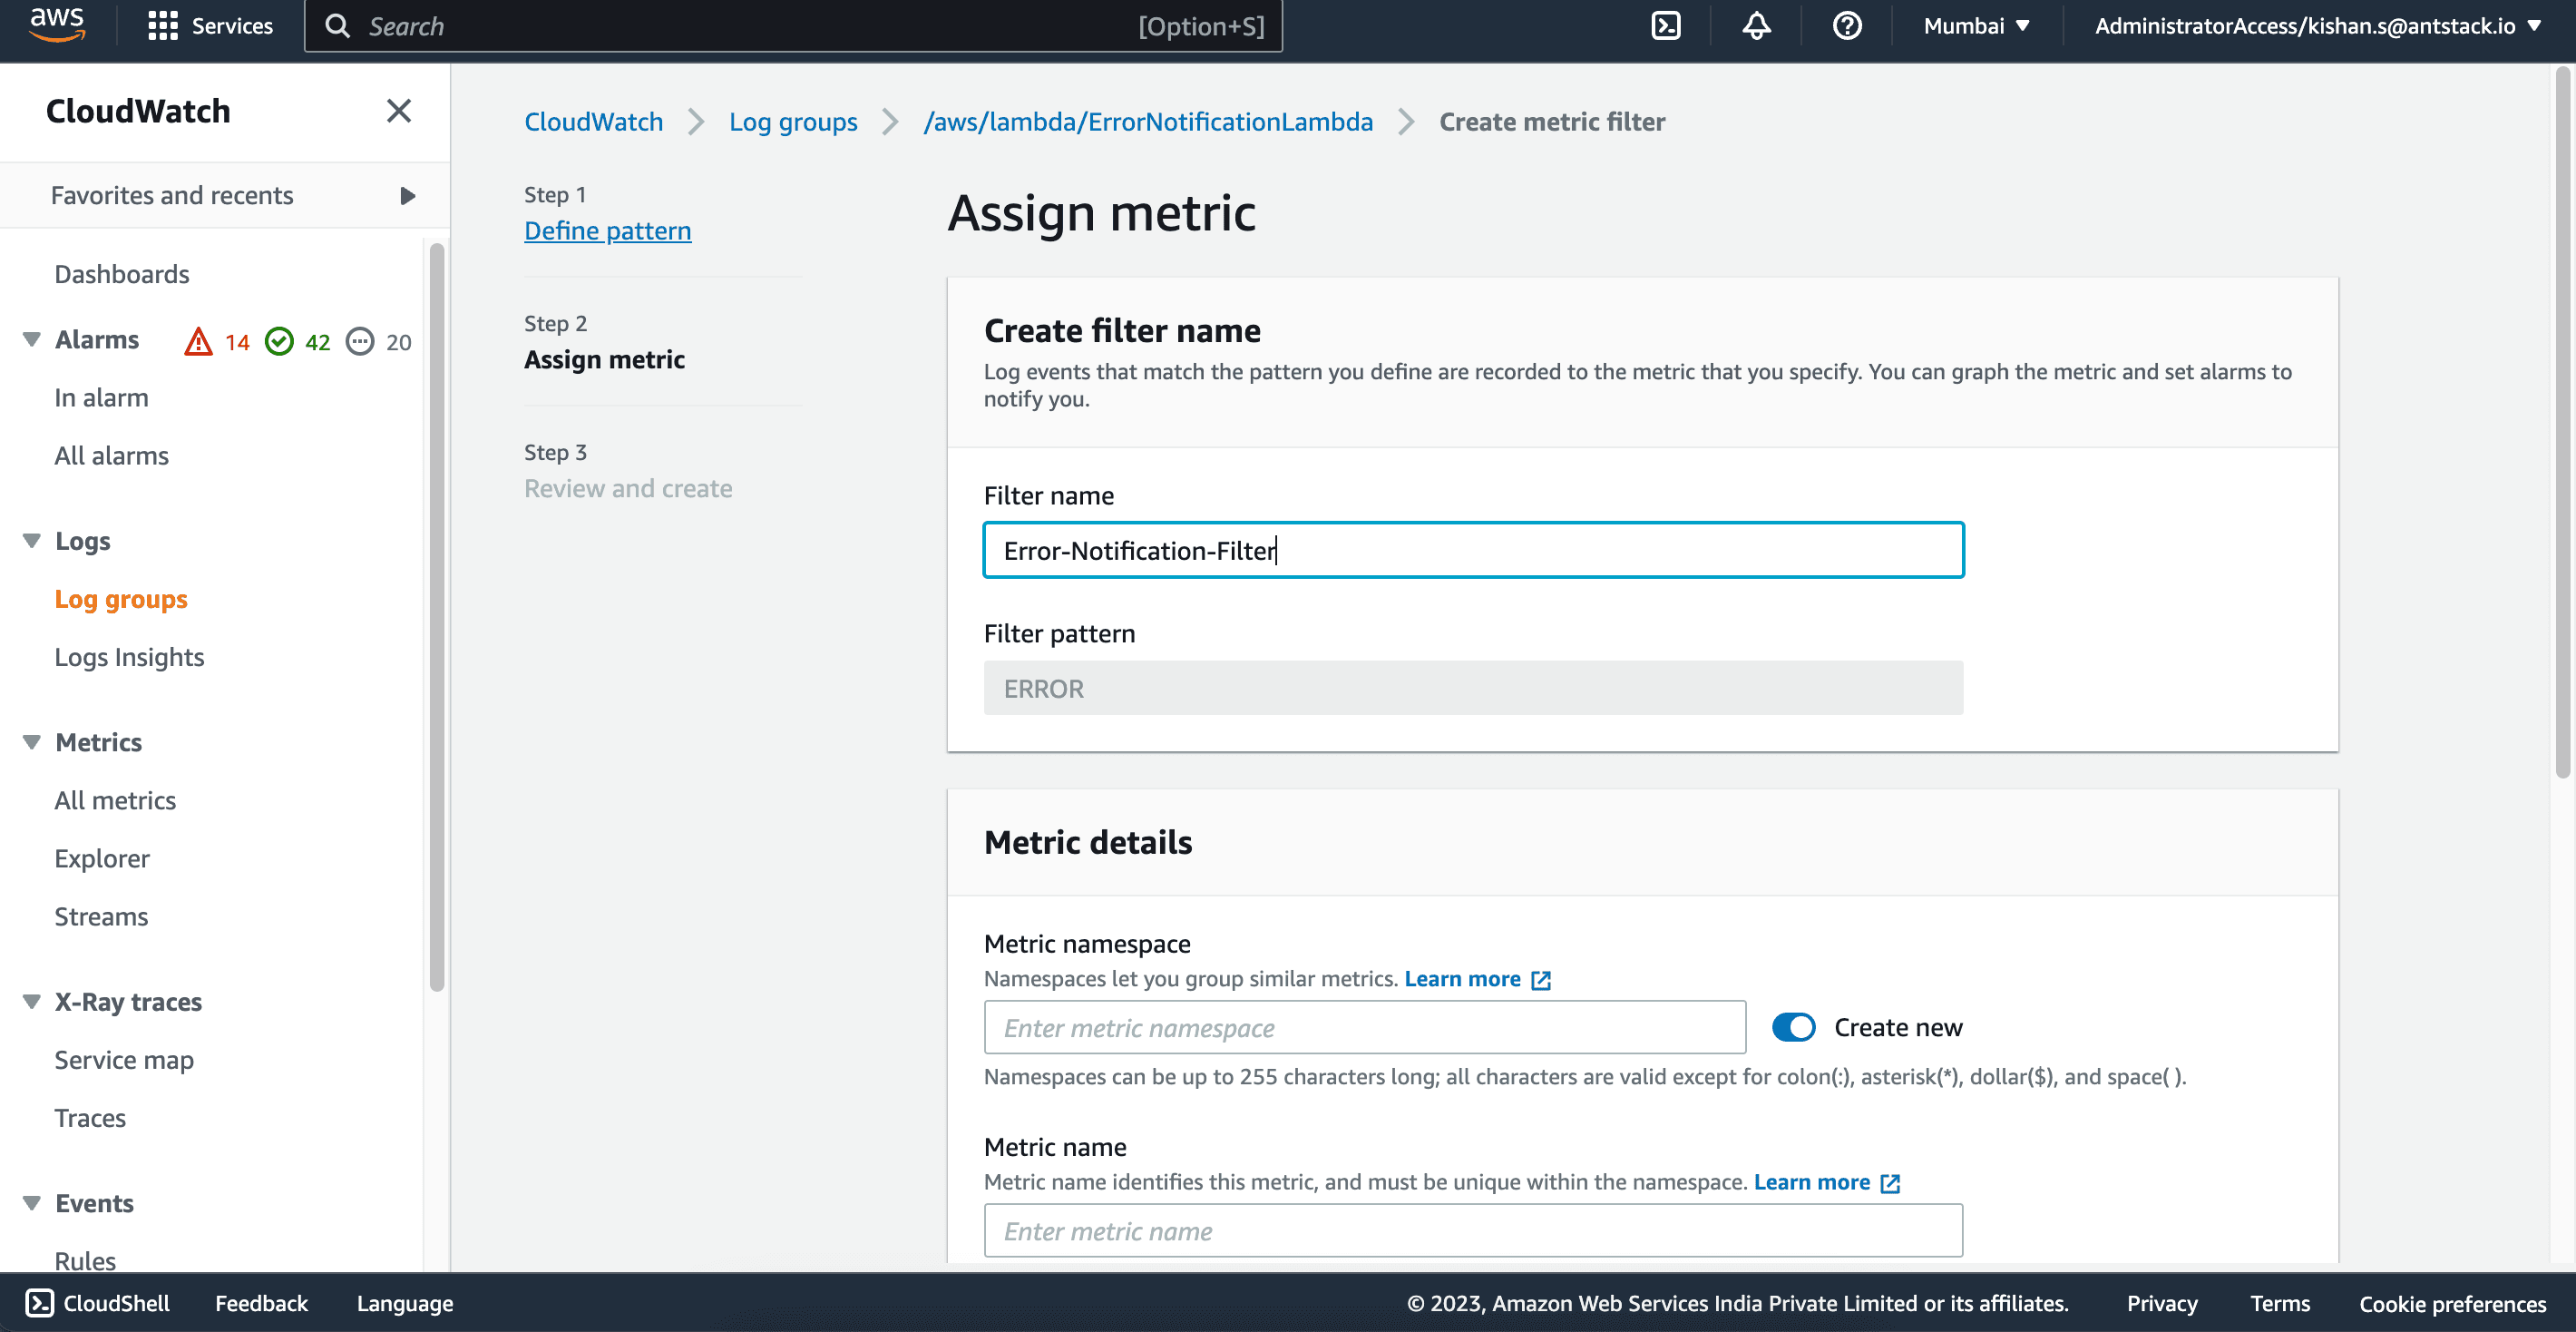Click the disabled Filter pattern field

(x=1473, y=688)
